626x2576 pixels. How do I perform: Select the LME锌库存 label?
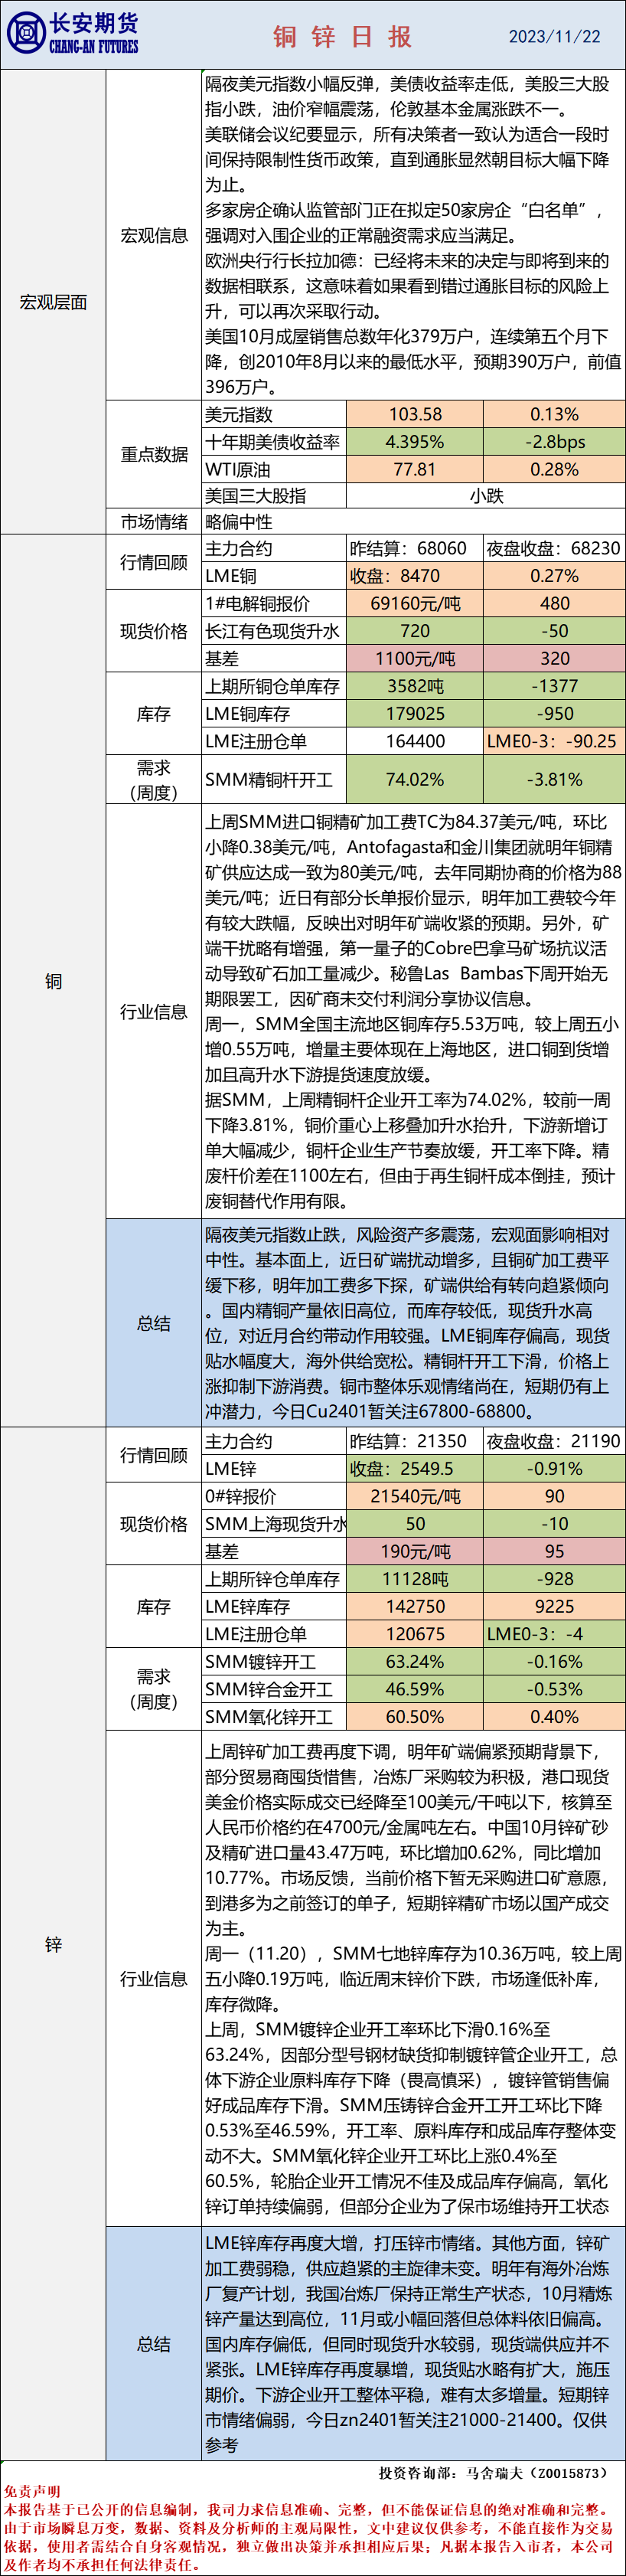click(x=274, y=1607)
